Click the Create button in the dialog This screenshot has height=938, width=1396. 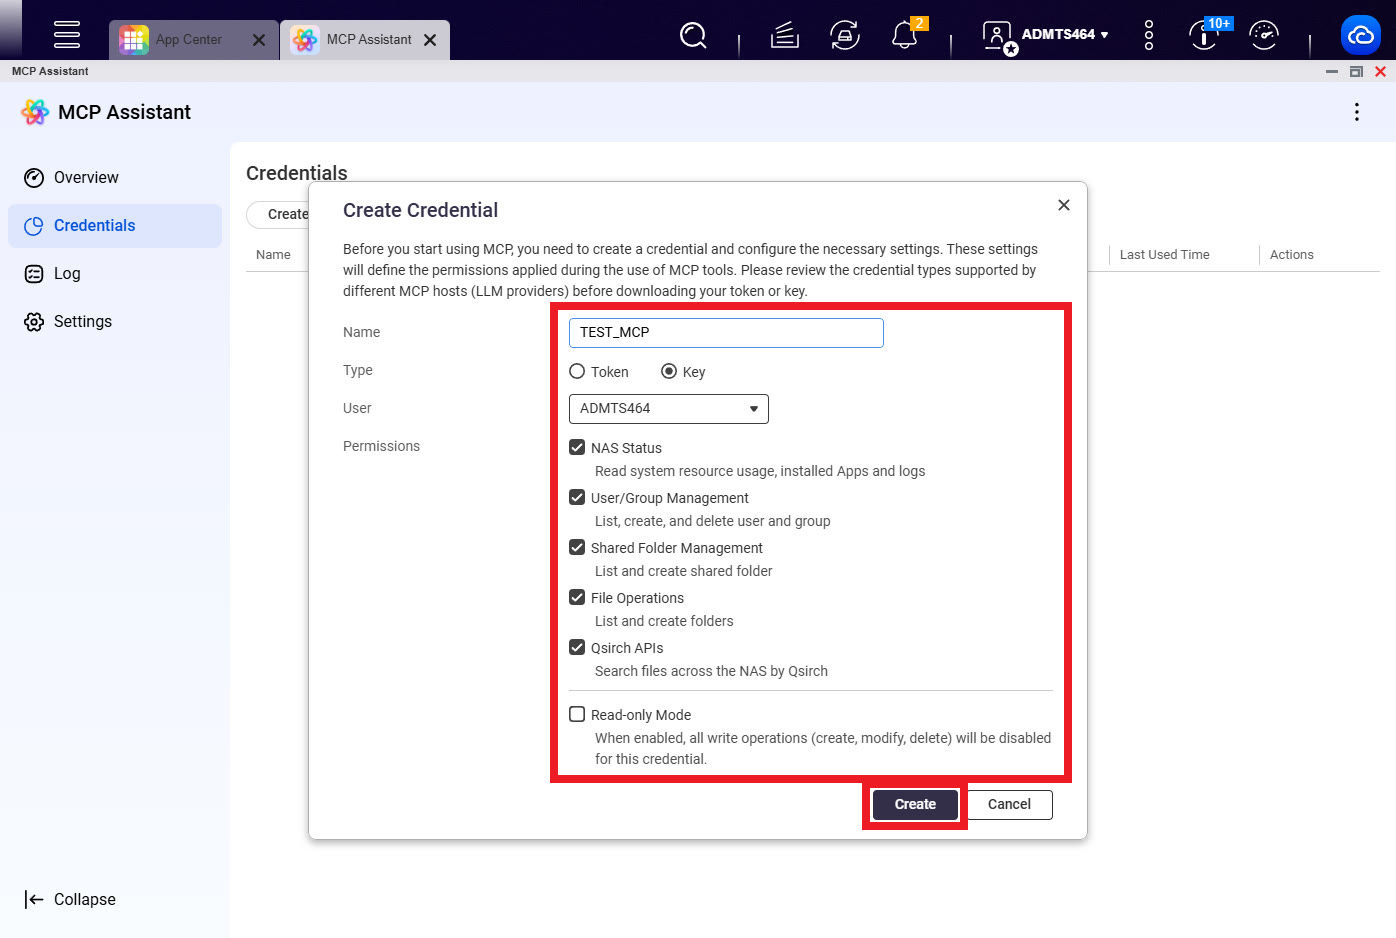[915, 805]
